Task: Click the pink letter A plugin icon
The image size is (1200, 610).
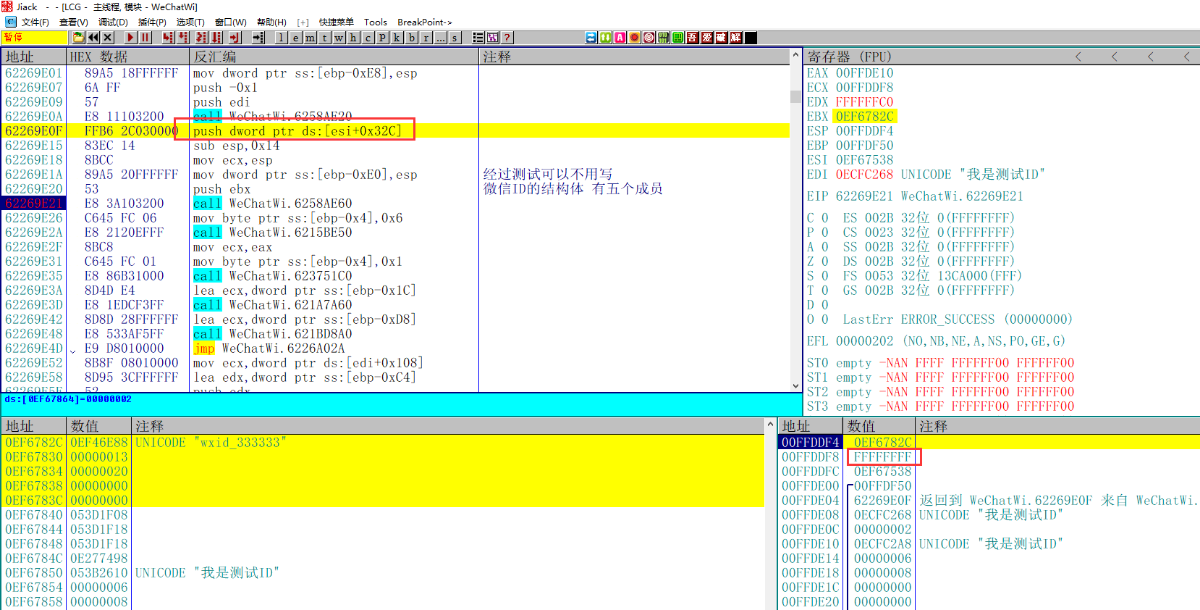Action: [x=621, y=38]
